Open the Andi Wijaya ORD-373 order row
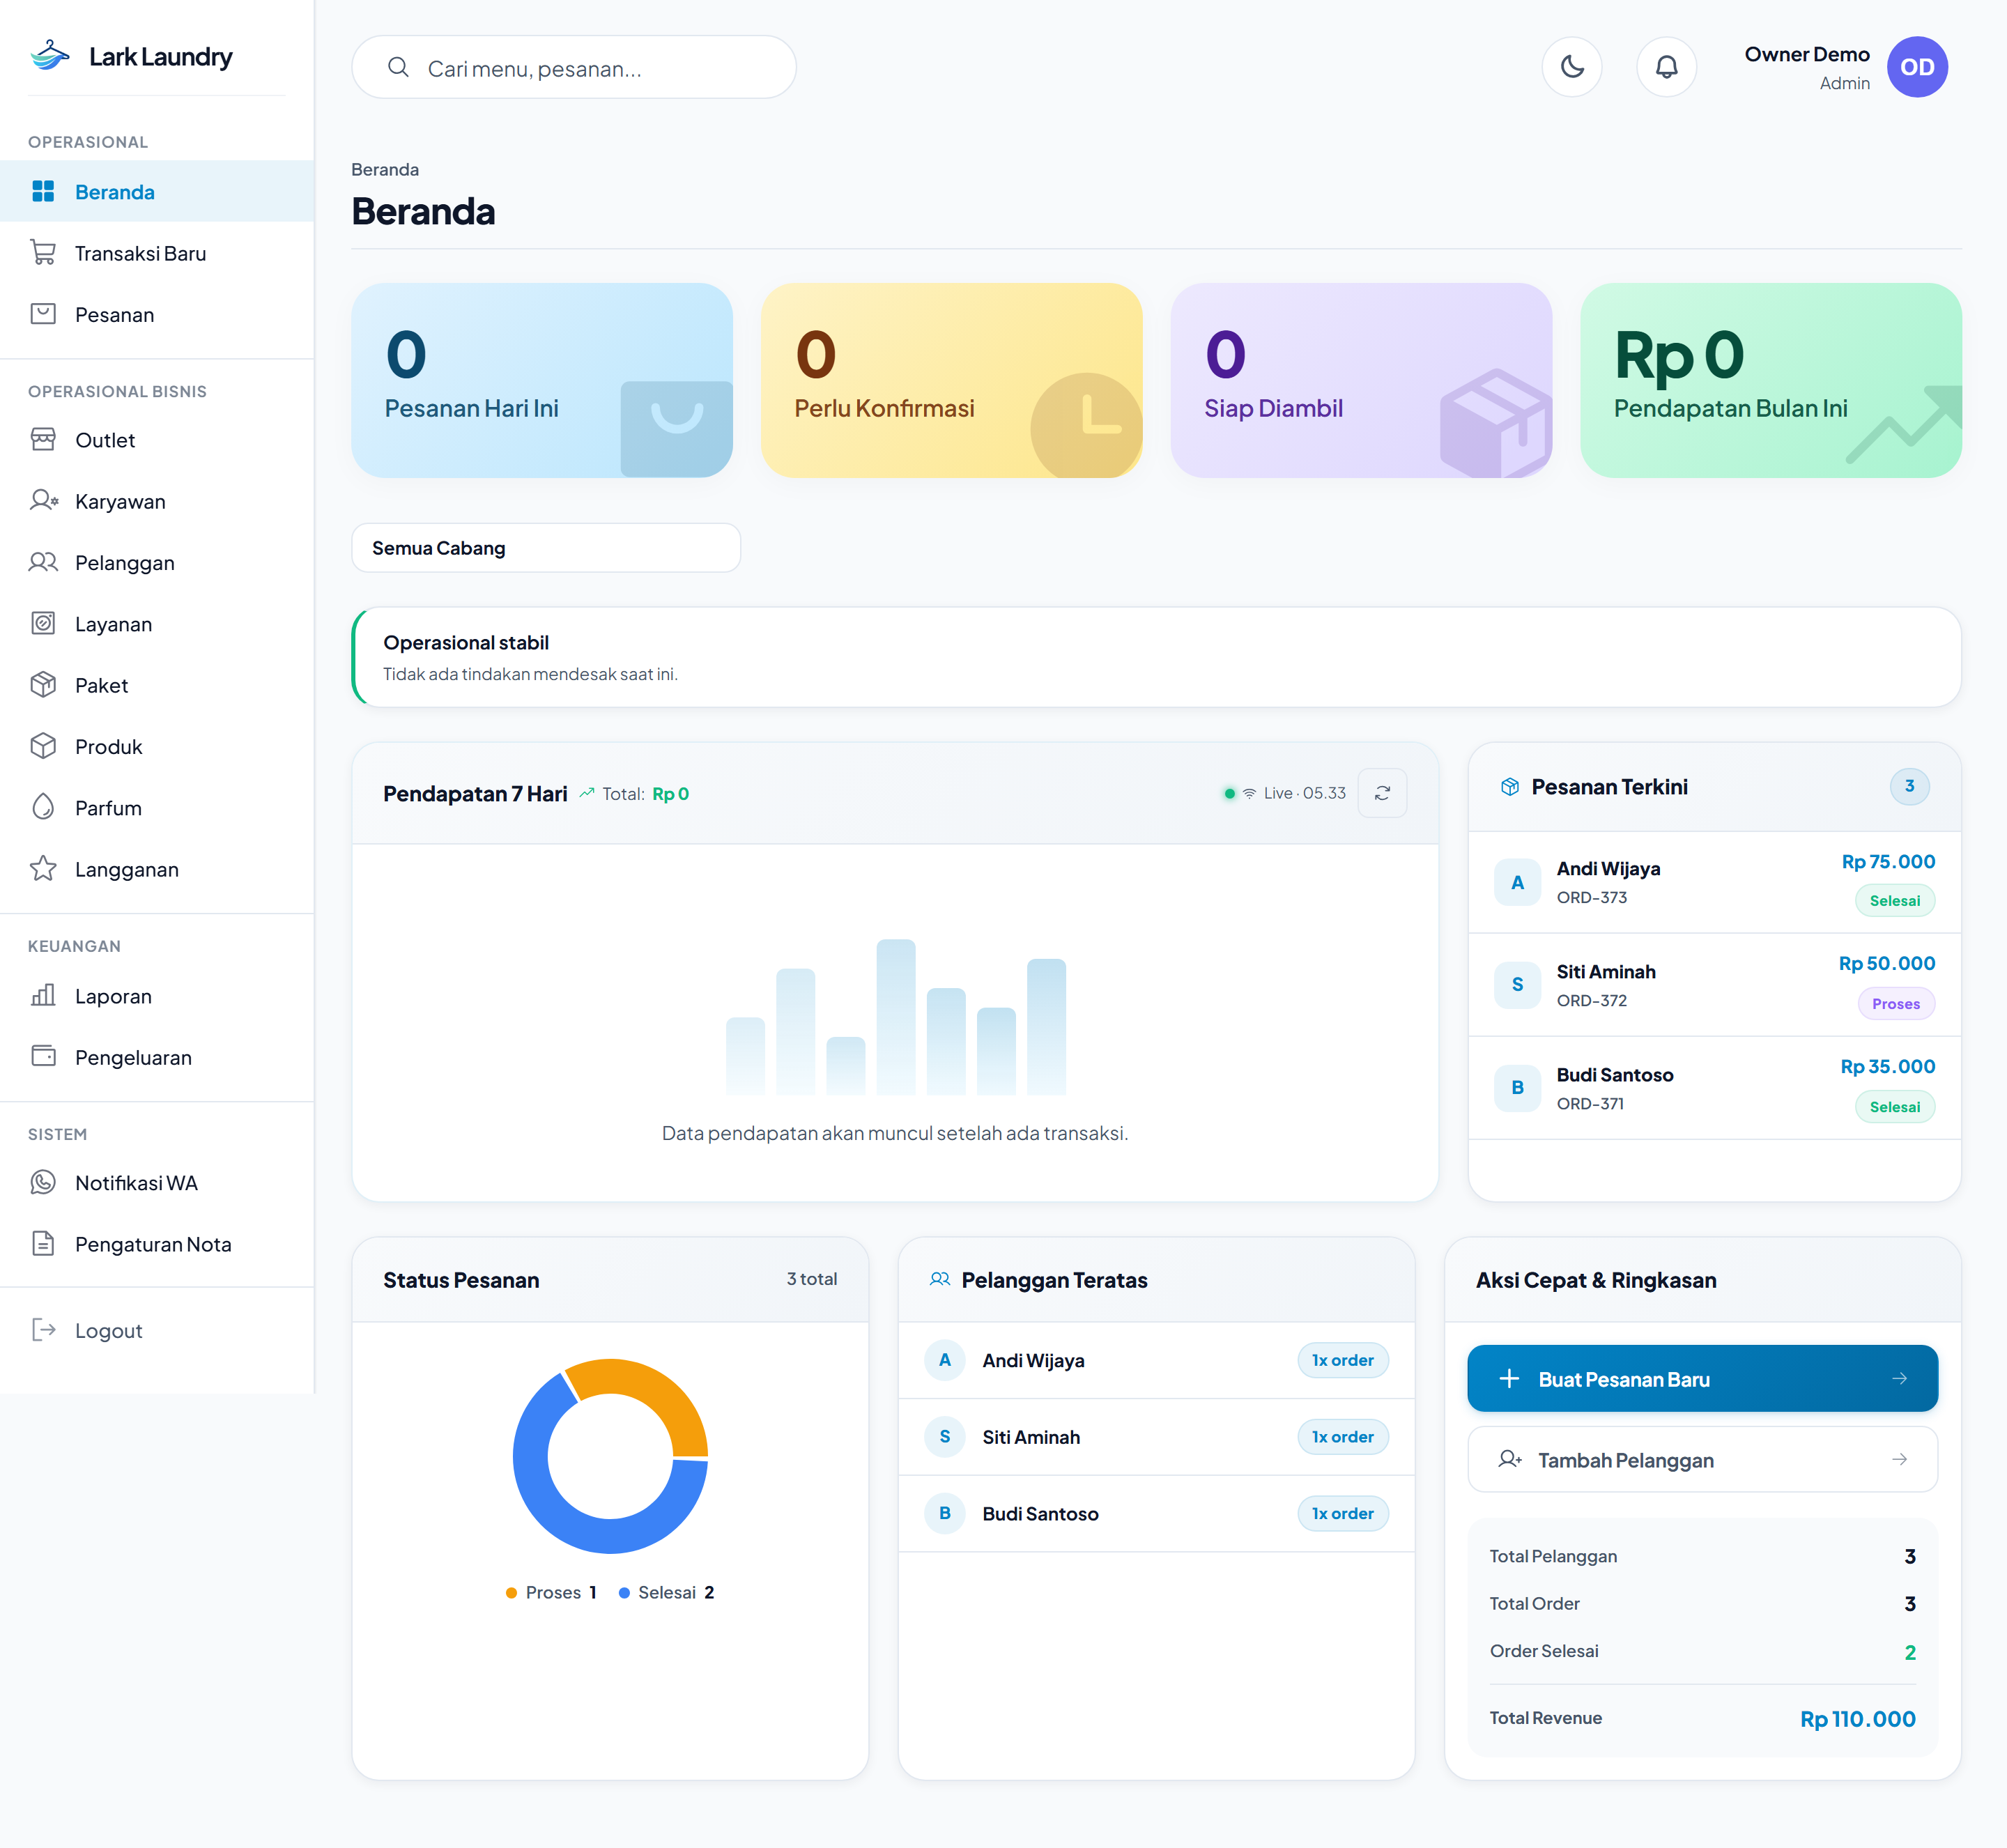 pyautogui.click(x=1714, y=882)
